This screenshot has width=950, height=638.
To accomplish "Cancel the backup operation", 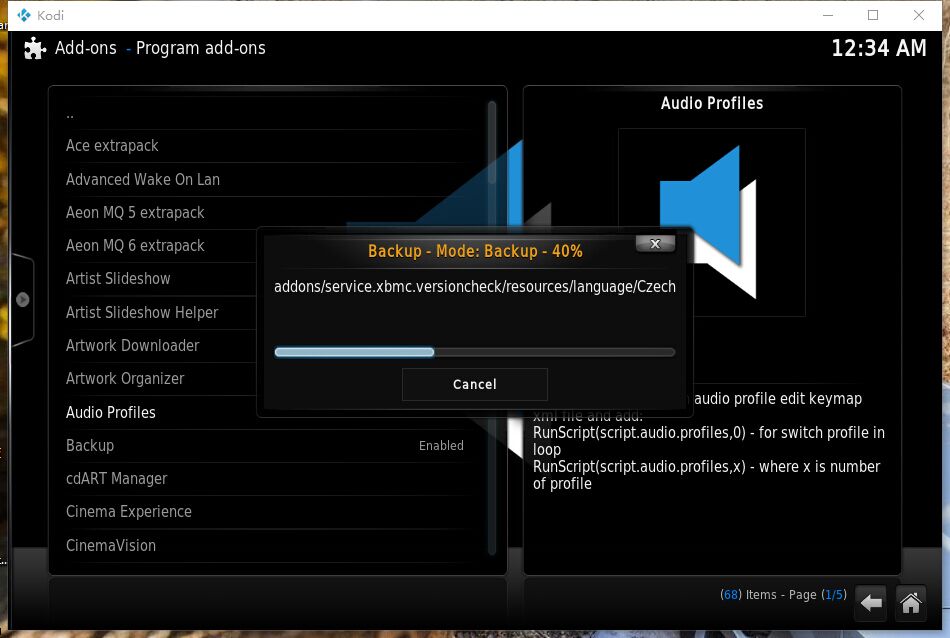I will pyautogui.click(x=474, y=384).
